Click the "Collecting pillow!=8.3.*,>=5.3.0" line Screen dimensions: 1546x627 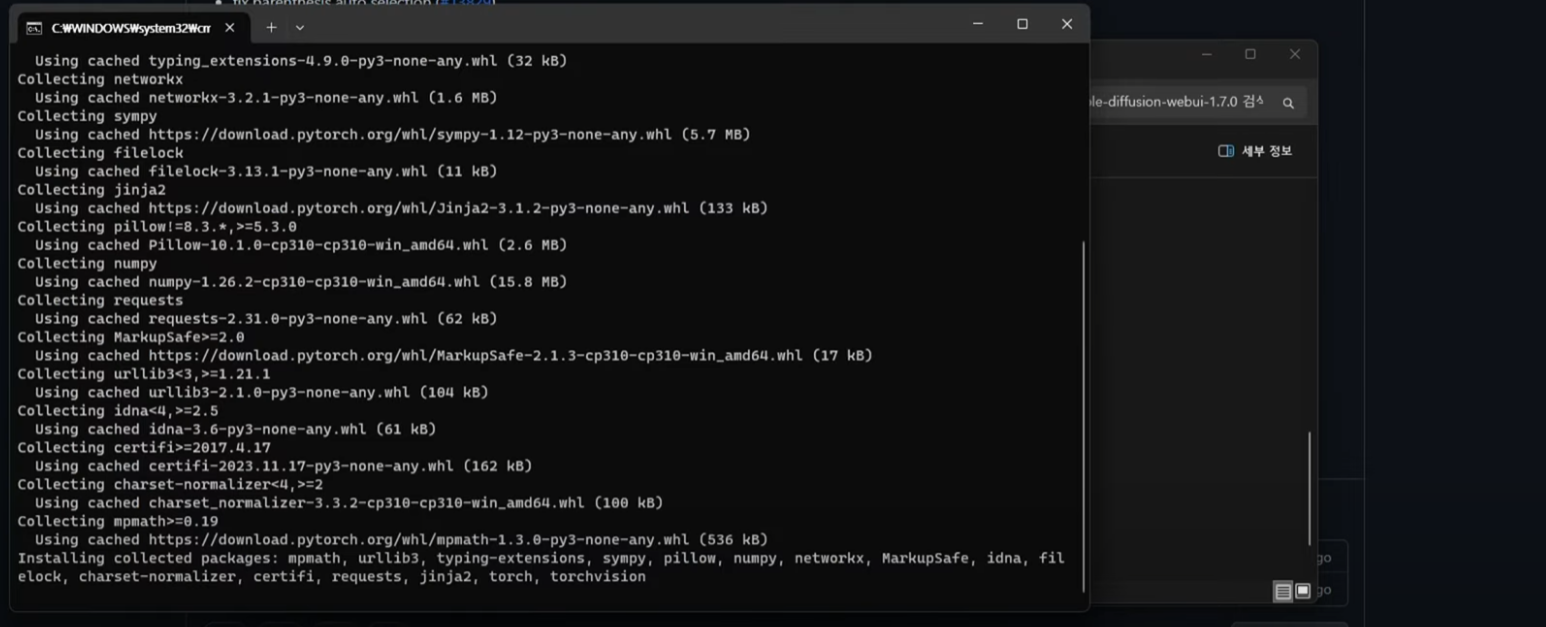(x=157, y=226)
